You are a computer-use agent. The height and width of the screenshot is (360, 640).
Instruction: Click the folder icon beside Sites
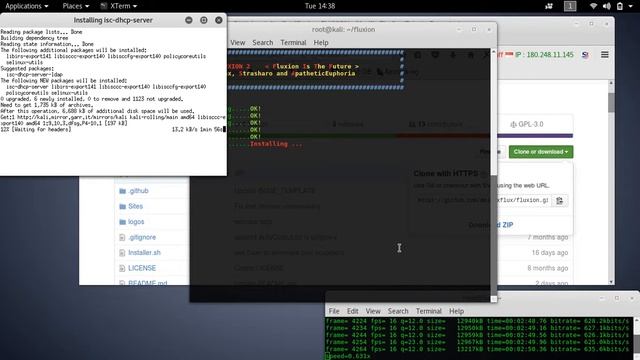pyautogui.click(x=122, y=207)
